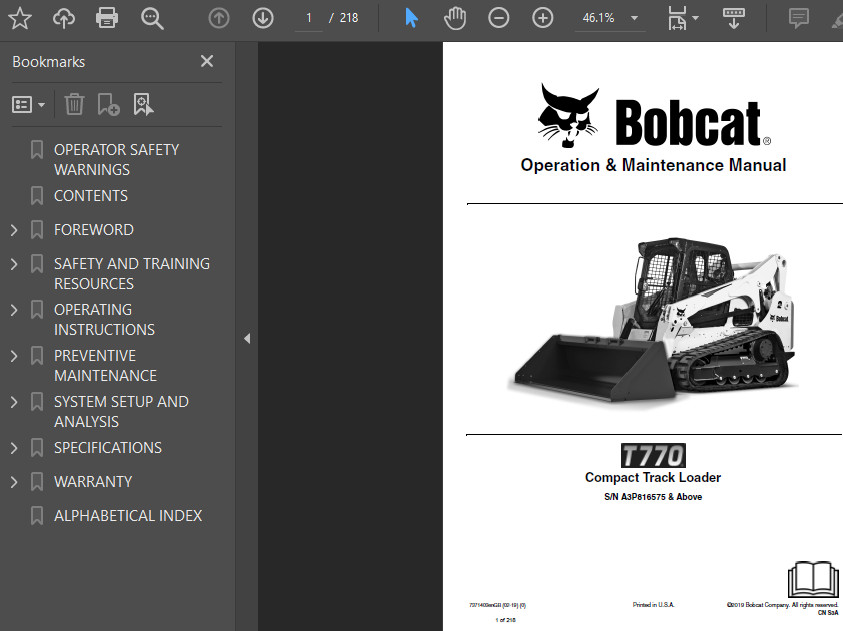
Task: Click the find current bookmark icon
Action: [143, 104]
